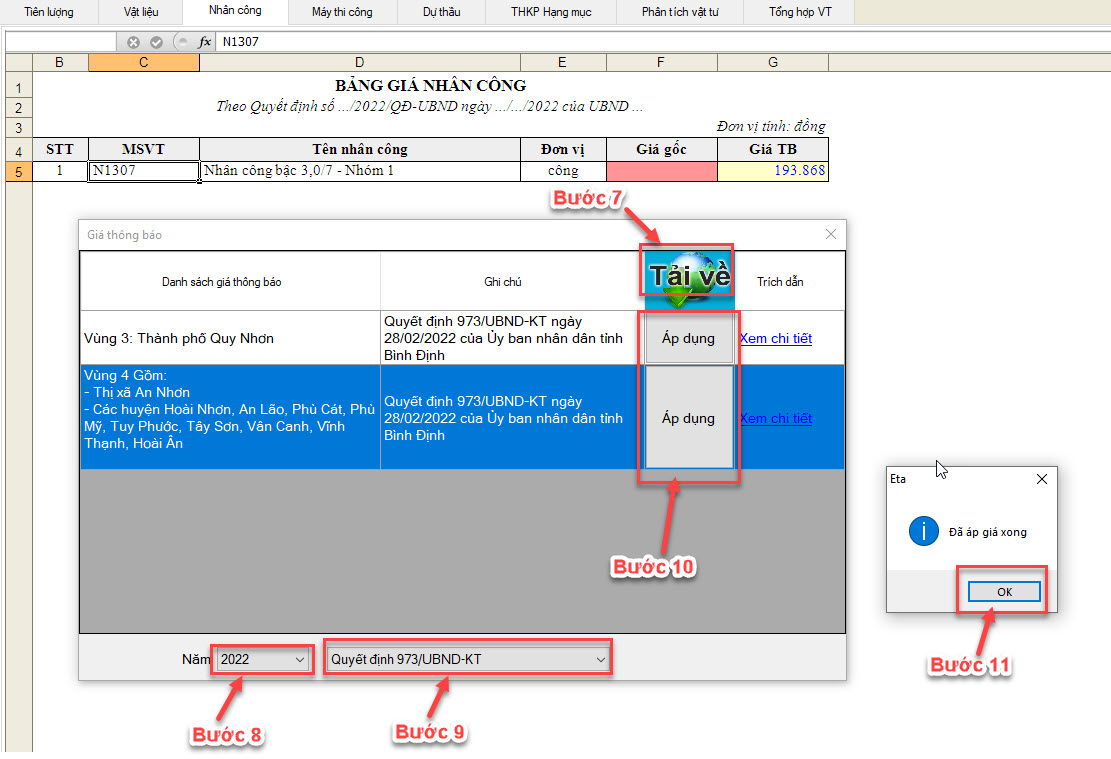Screen dimensions: 1111x759
Task: Switch to Phân tích vật tư tab
Action: [x=679, y=12]
